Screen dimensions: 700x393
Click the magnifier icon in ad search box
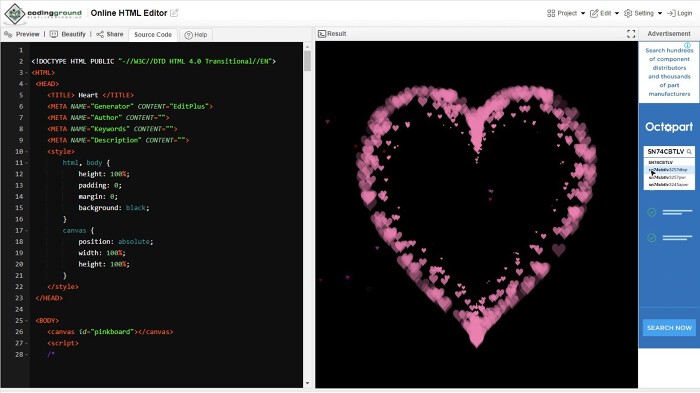[x=689, y=152]
